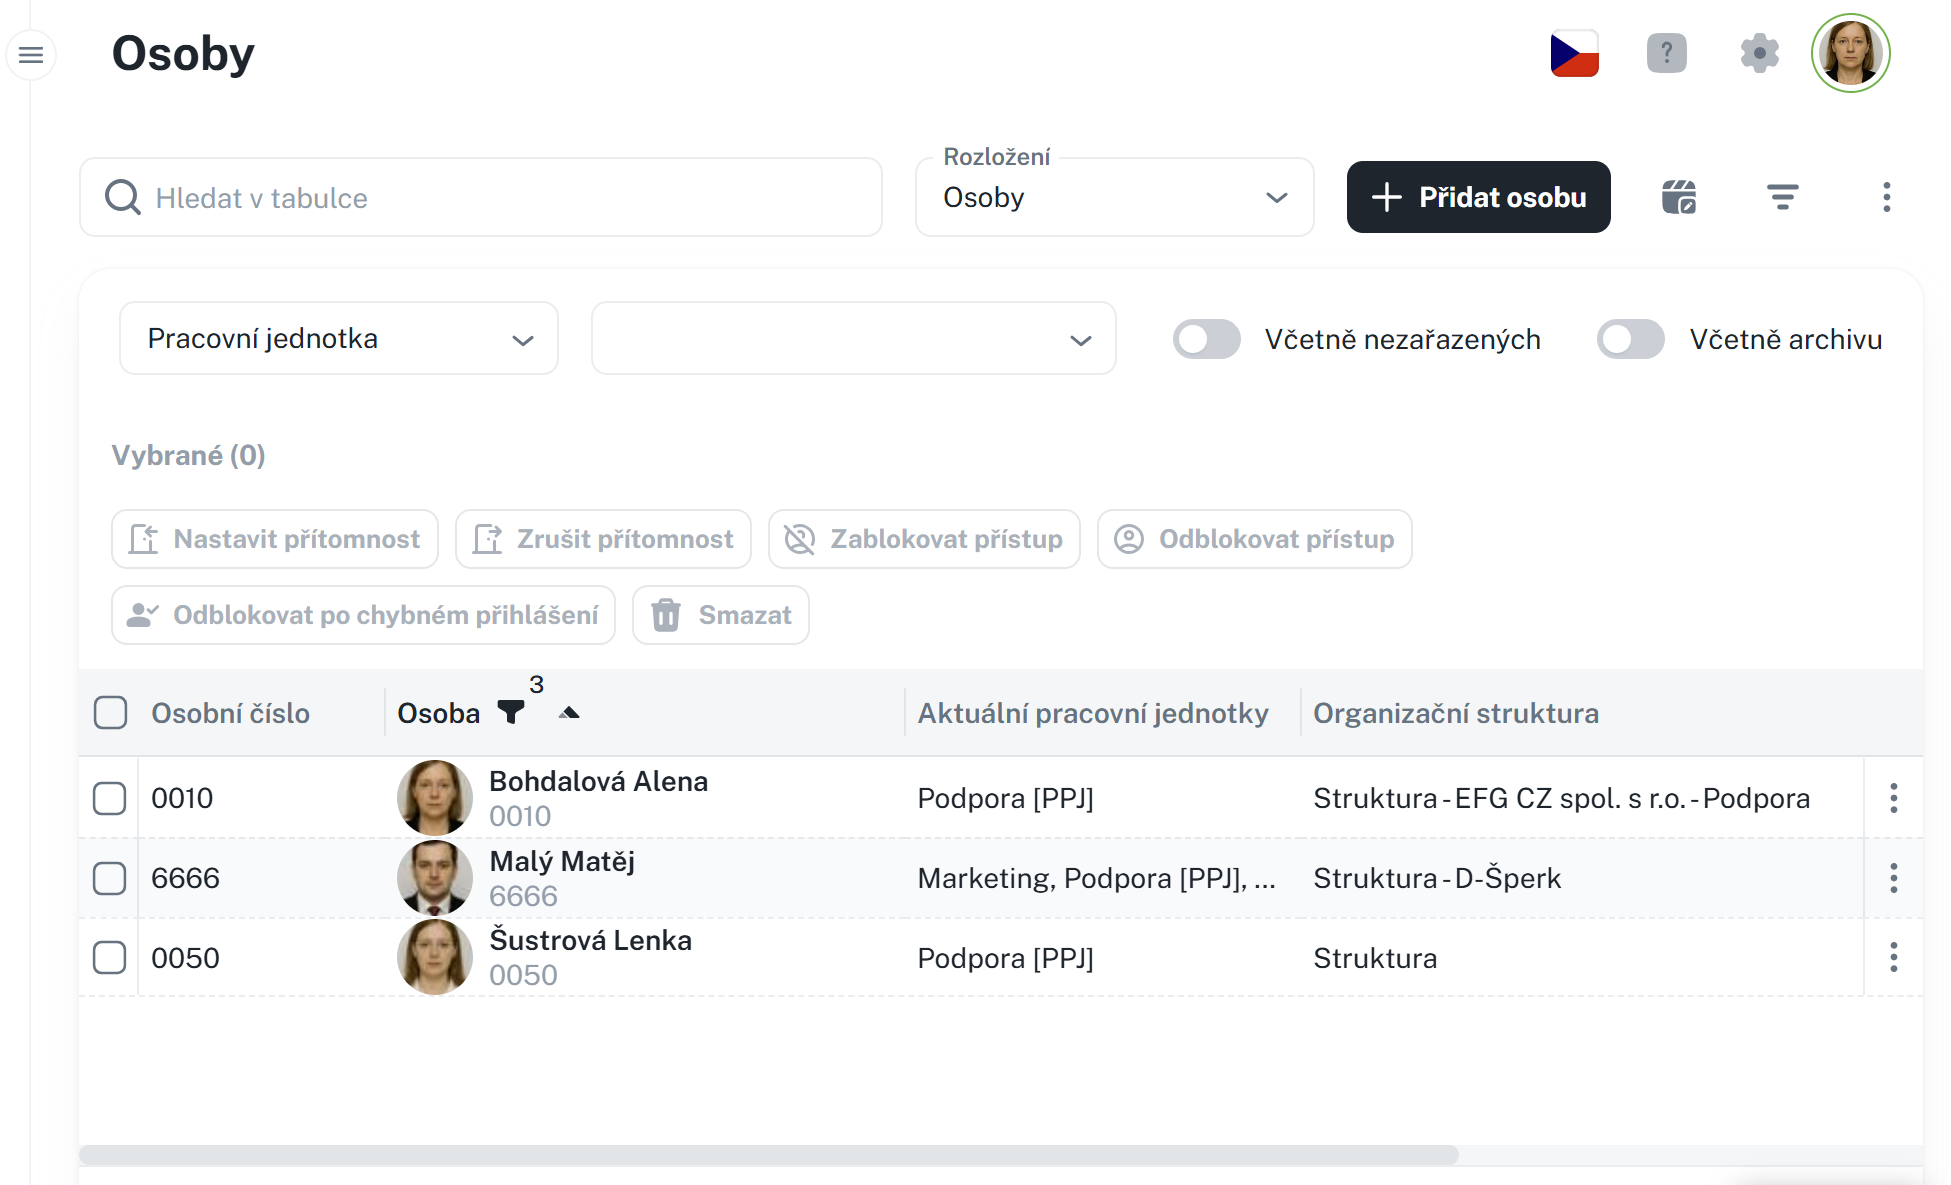Open the table filter lines icon
This screenshot has width=1951, height=1185.
tap(1782, 197)
